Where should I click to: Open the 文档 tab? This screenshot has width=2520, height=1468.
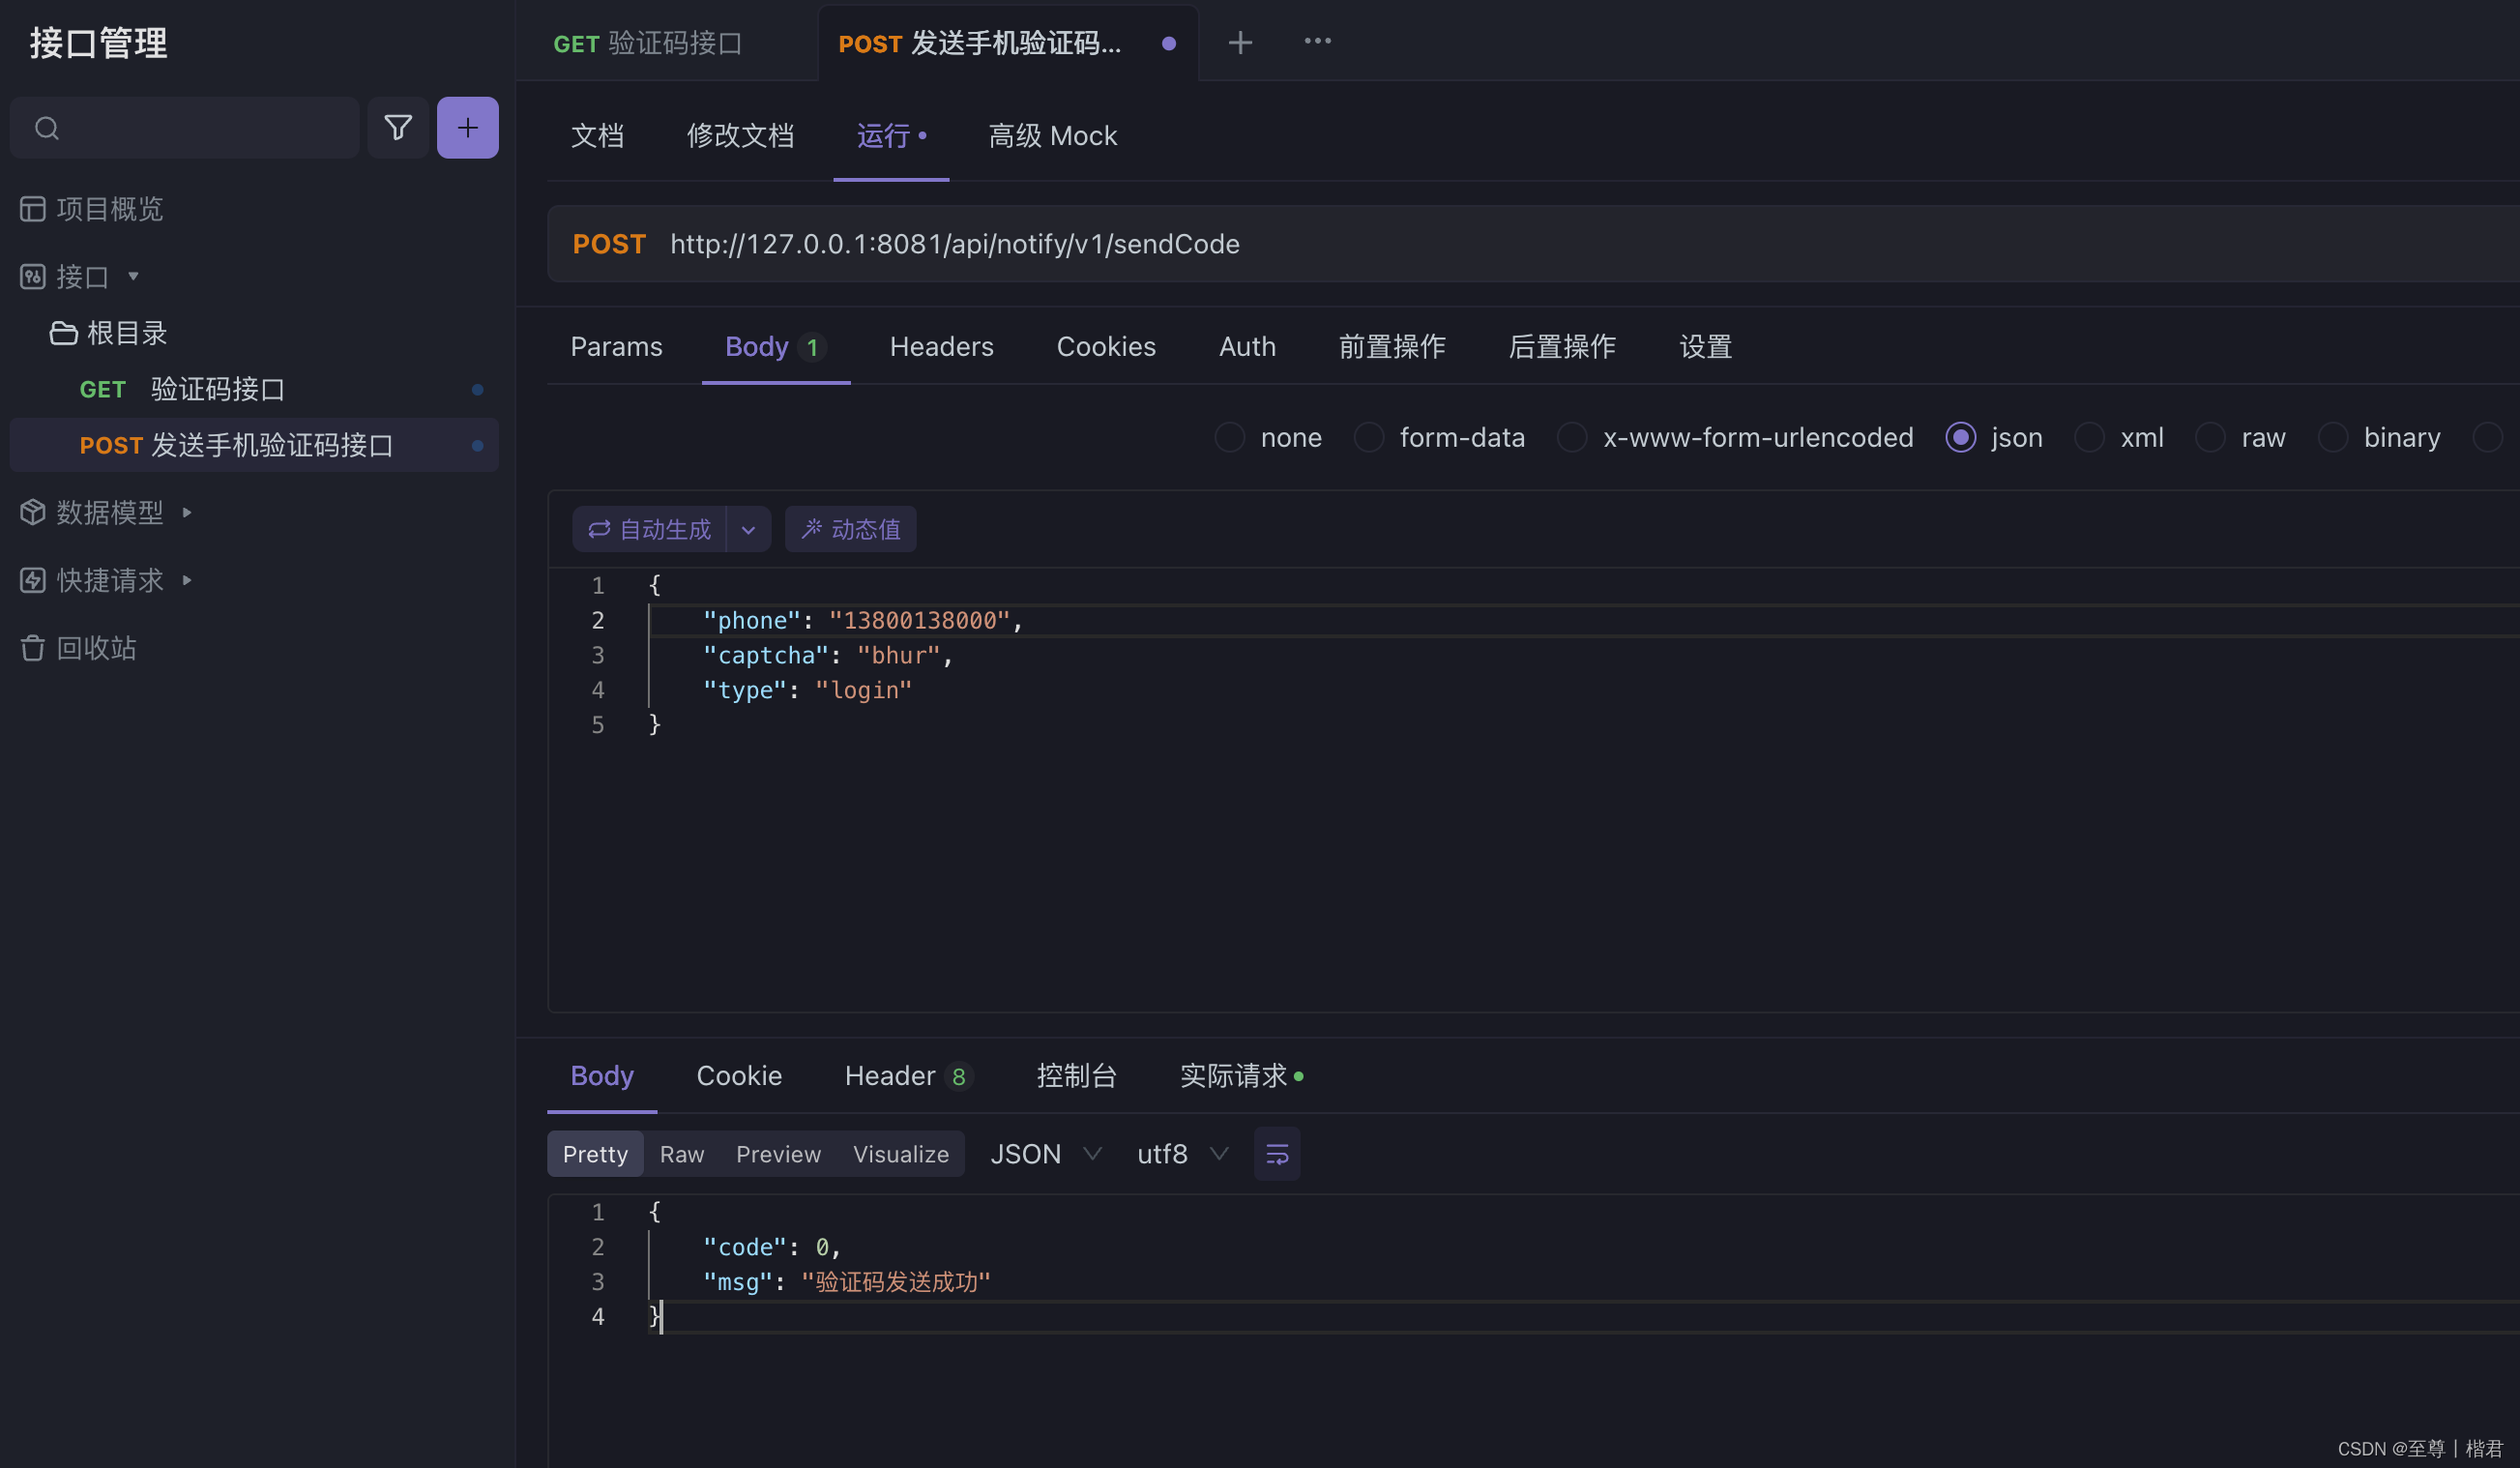click(597, 135)
